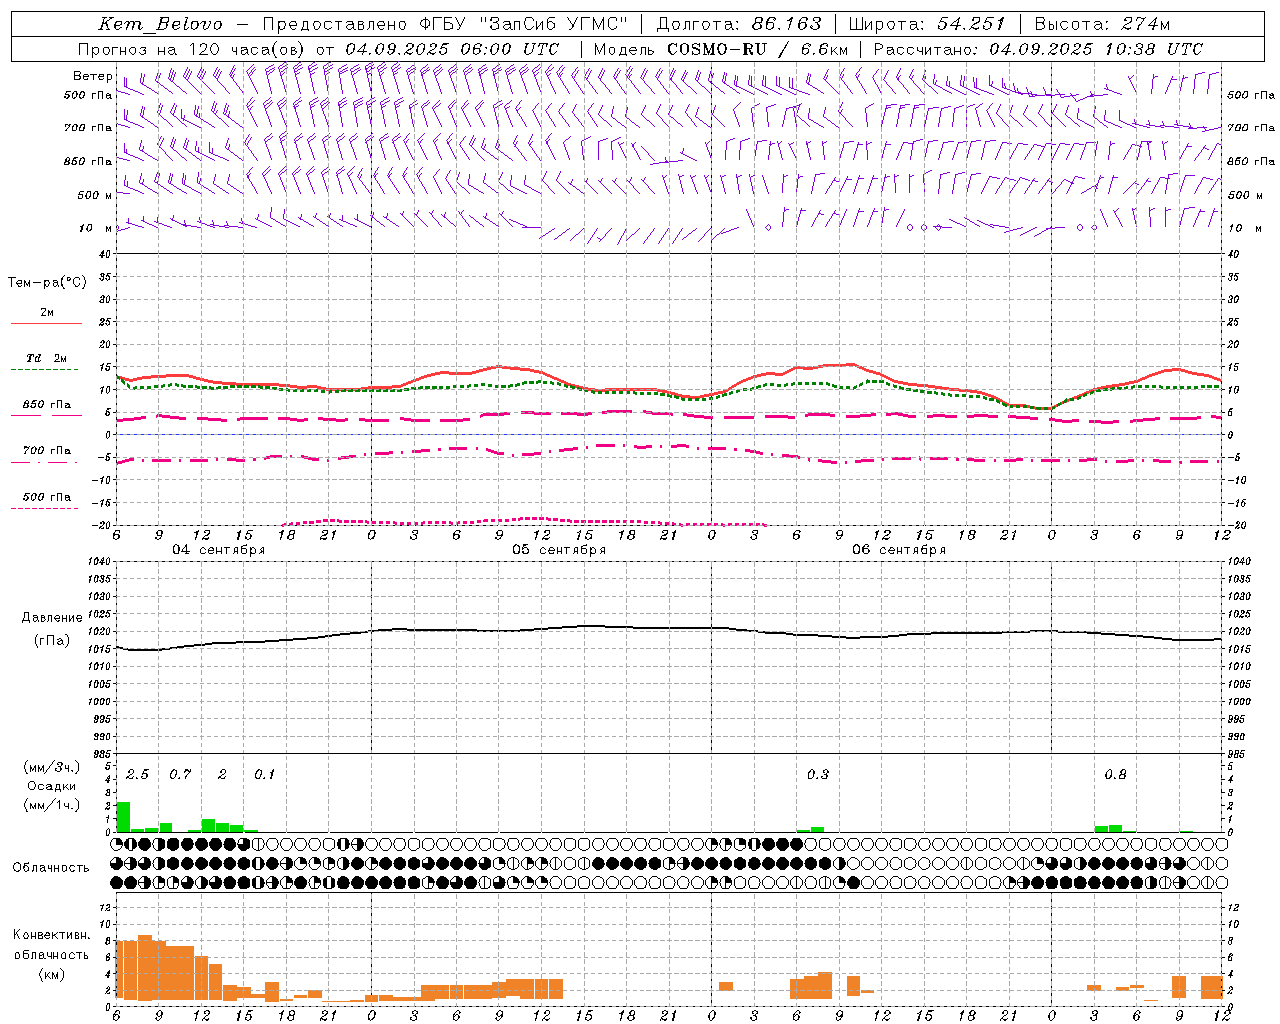The image size is (1280, 1024).
Task: Select the date label 04 сентября
Action: coord(218,550)
